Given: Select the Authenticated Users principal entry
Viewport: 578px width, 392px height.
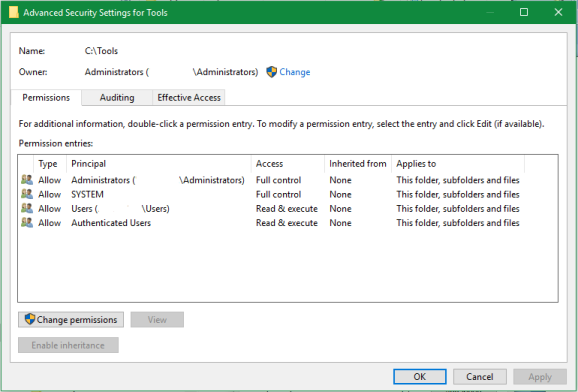Looking at the screenshot, I should (111, 223).
